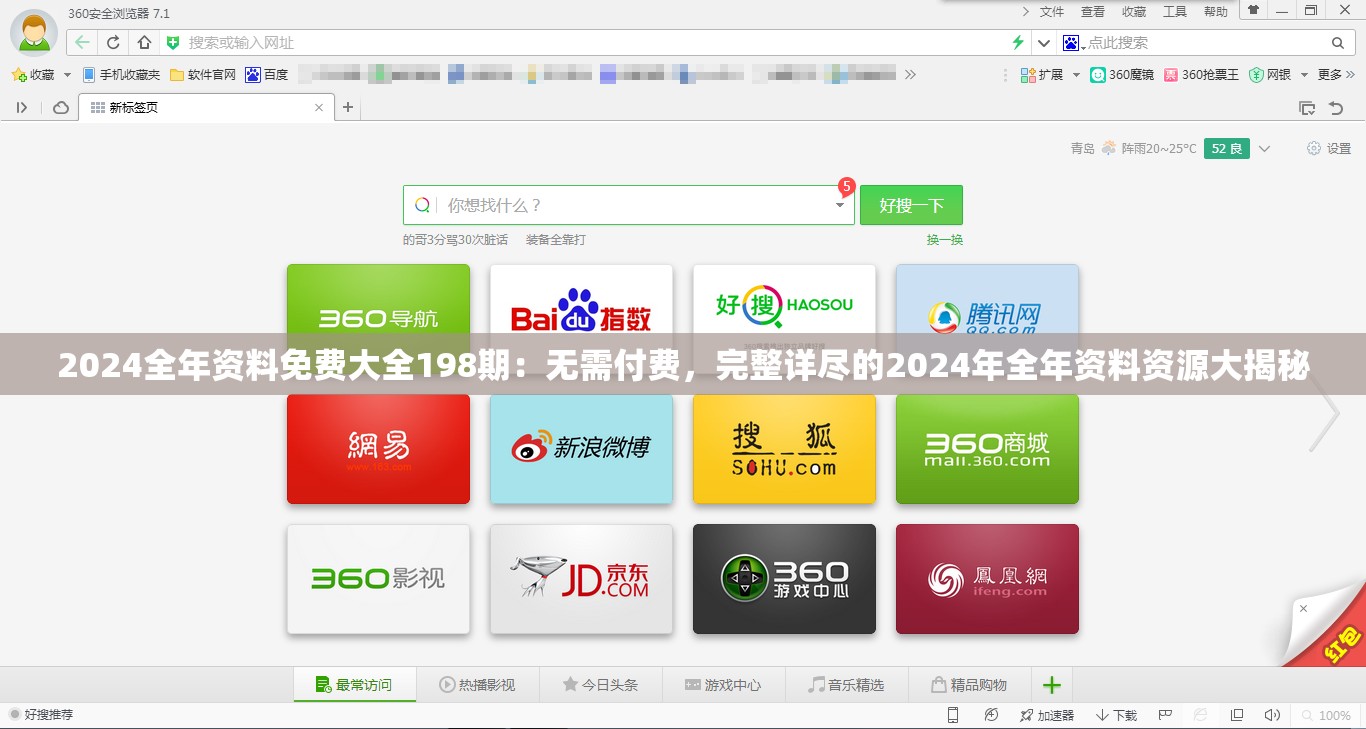
Task: Click the 换一换 link
Action: click(944, 240)
